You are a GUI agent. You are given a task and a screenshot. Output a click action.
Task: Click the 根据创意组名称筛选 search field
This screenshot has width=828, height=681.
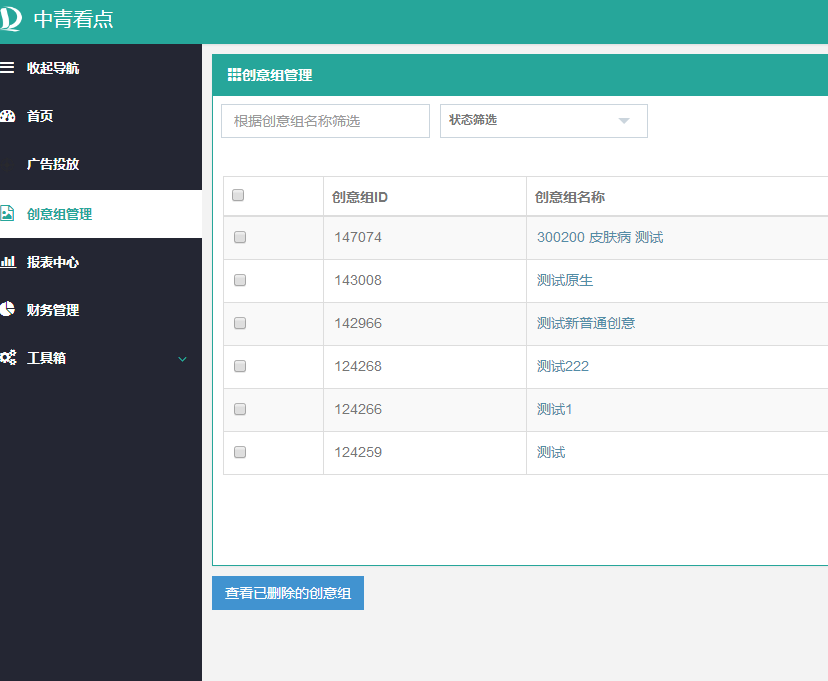325,121
